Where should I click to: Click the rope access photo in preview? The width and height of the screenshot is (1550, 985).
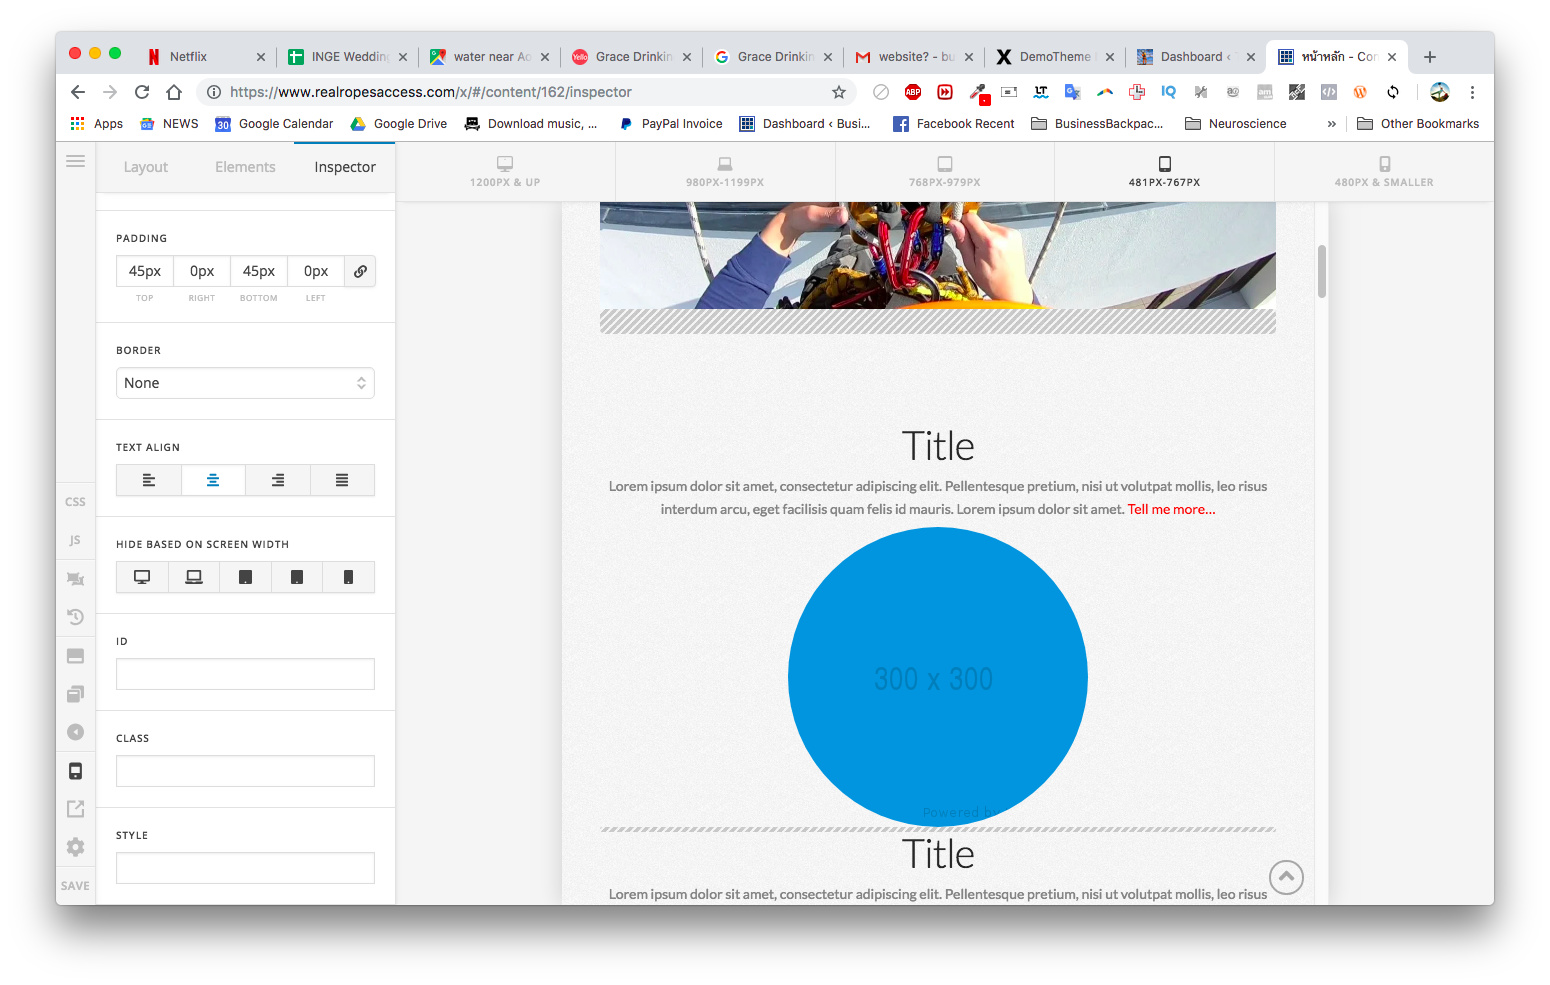pos(937,255)
